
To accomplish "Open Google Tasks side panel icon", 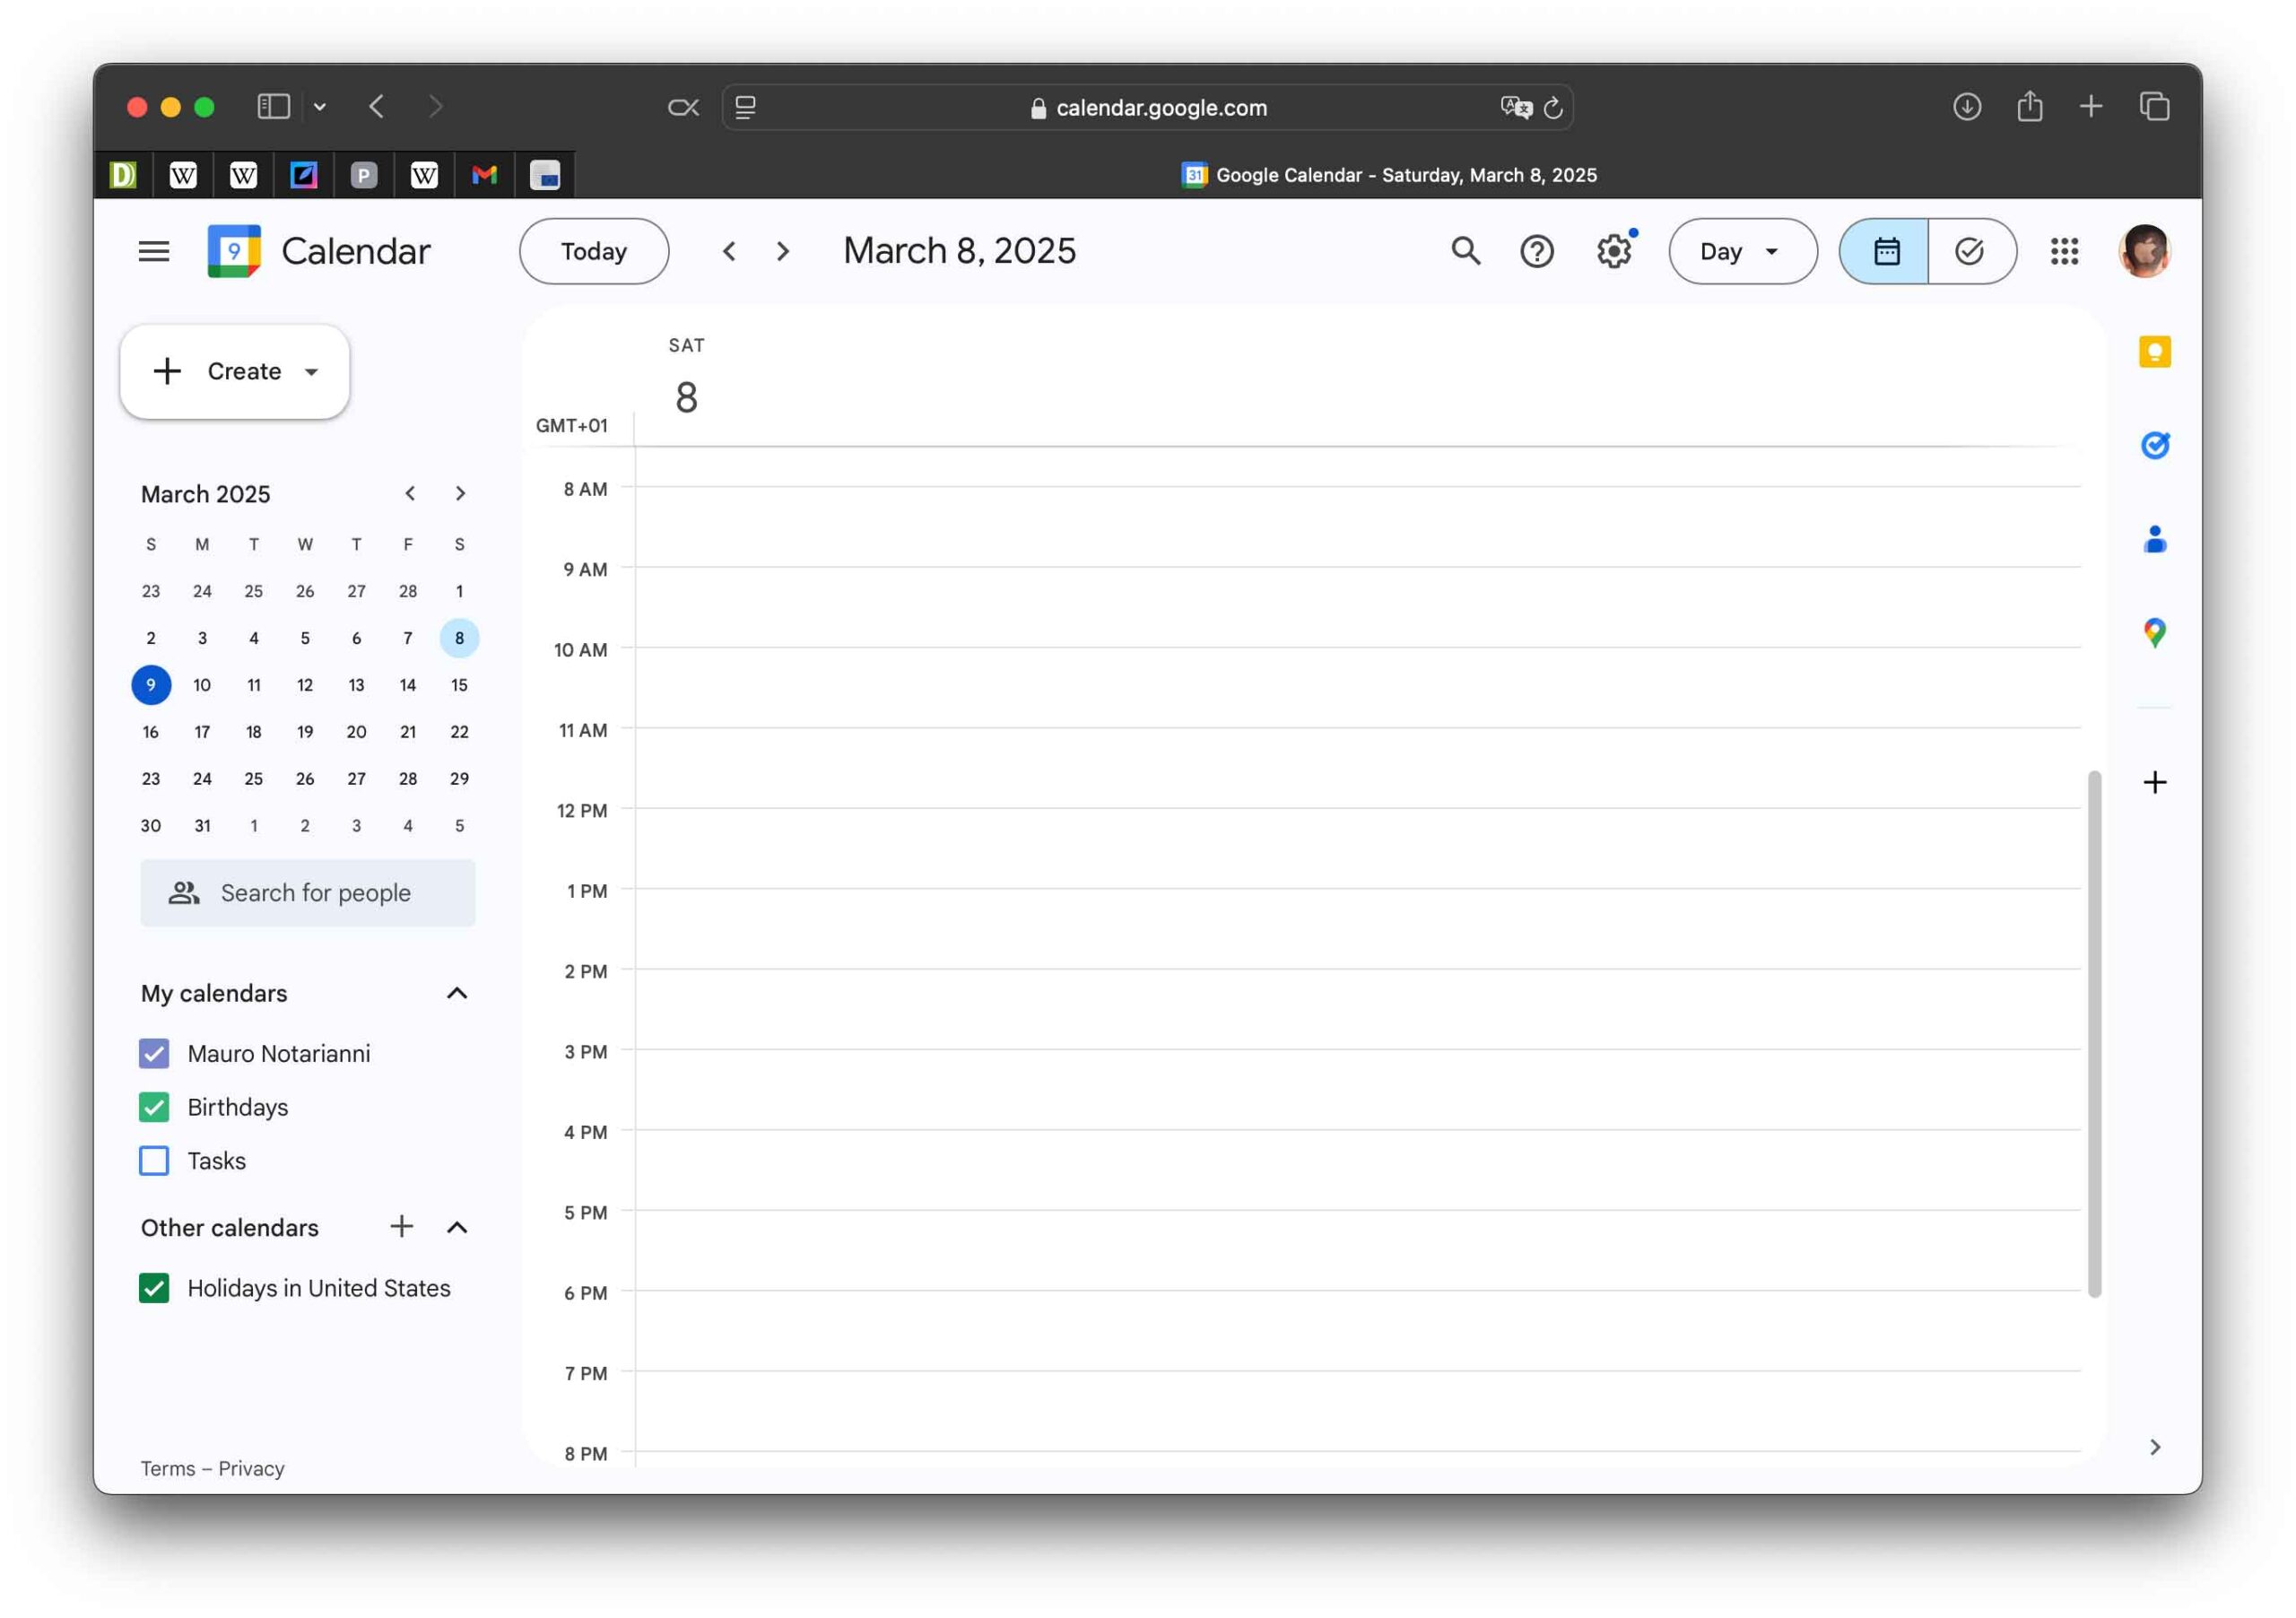I will (x=2154, y=445).
